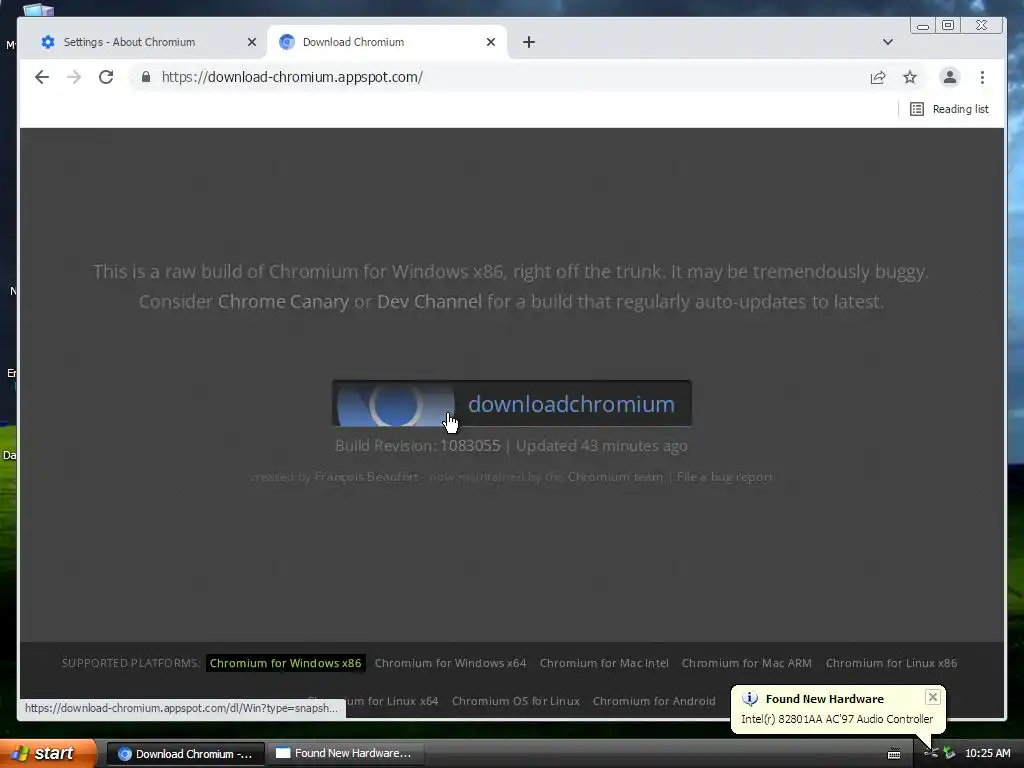Expand the tab search chevron

pos(888,42)
